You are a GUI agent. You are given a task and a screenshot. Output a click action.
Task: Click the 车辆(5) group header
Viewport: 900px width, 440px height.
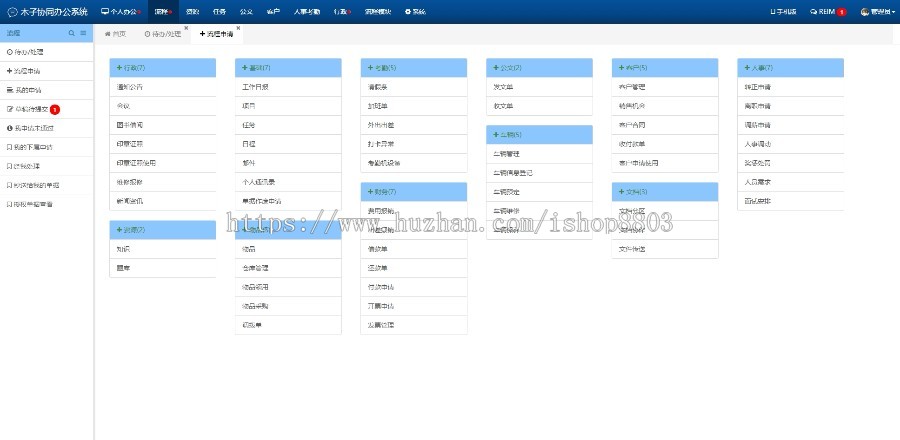pos(539,134)
